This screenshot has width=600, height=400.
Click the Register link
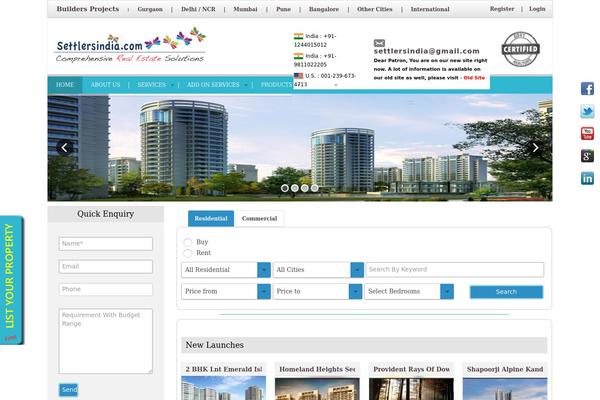pos(502,9)
